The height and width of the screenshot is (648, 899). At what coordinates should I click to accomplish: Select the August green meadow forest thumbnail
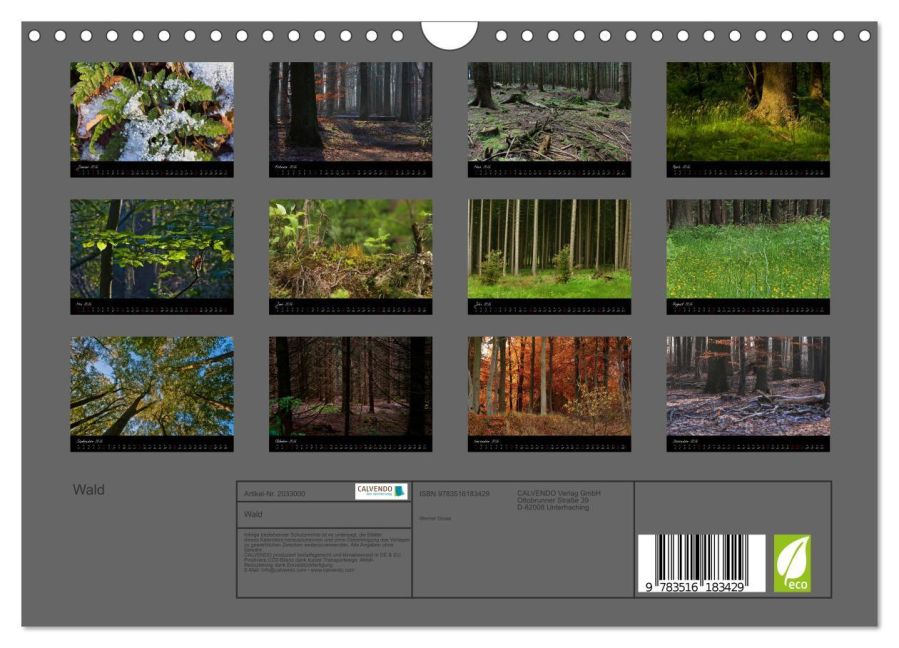[x=748, y=249]
